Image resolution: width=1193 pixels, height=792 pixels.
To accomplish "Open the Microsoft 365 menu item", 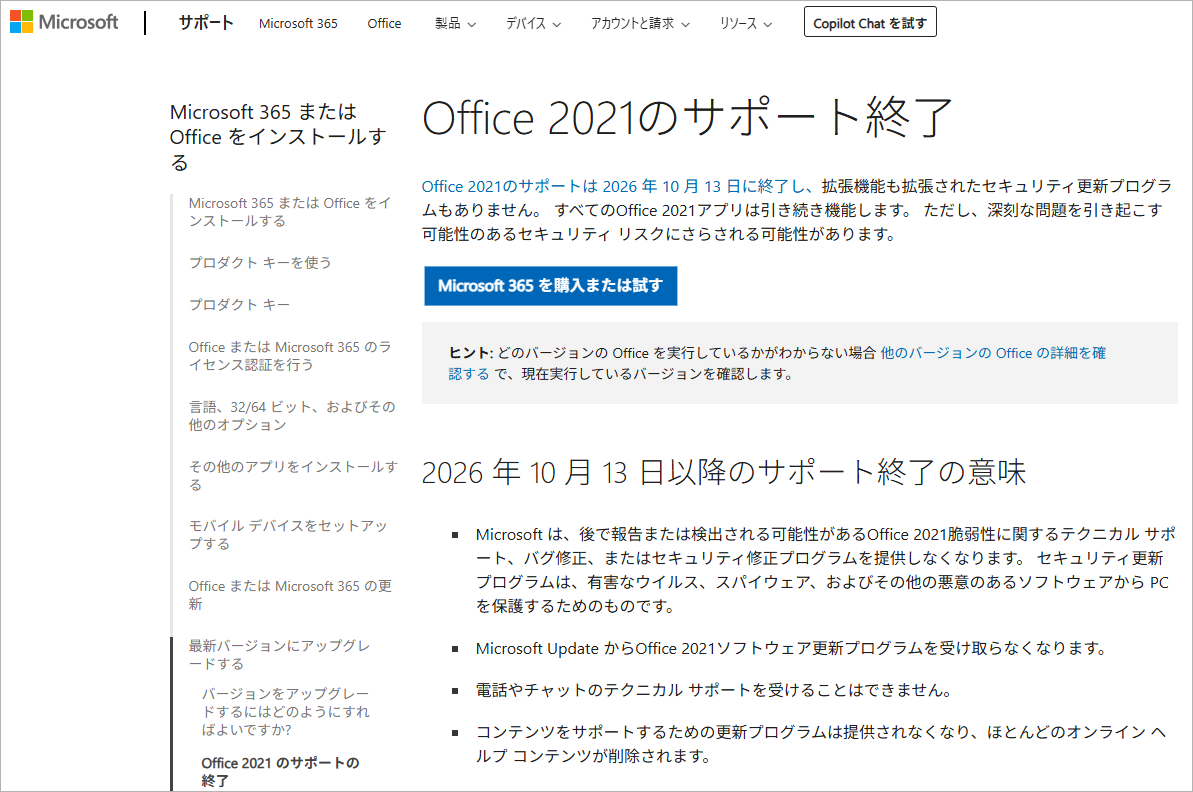I will pyautogui.click(x=298, y=23).
